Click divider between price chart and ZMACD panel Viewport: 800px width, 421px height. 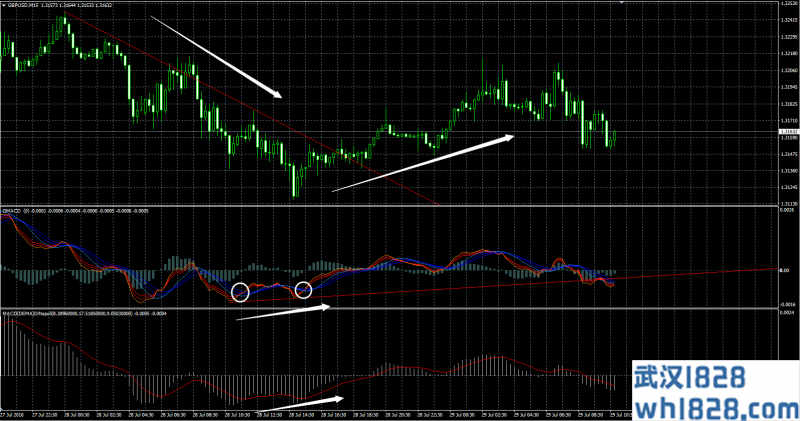click(x=400, y=206)
